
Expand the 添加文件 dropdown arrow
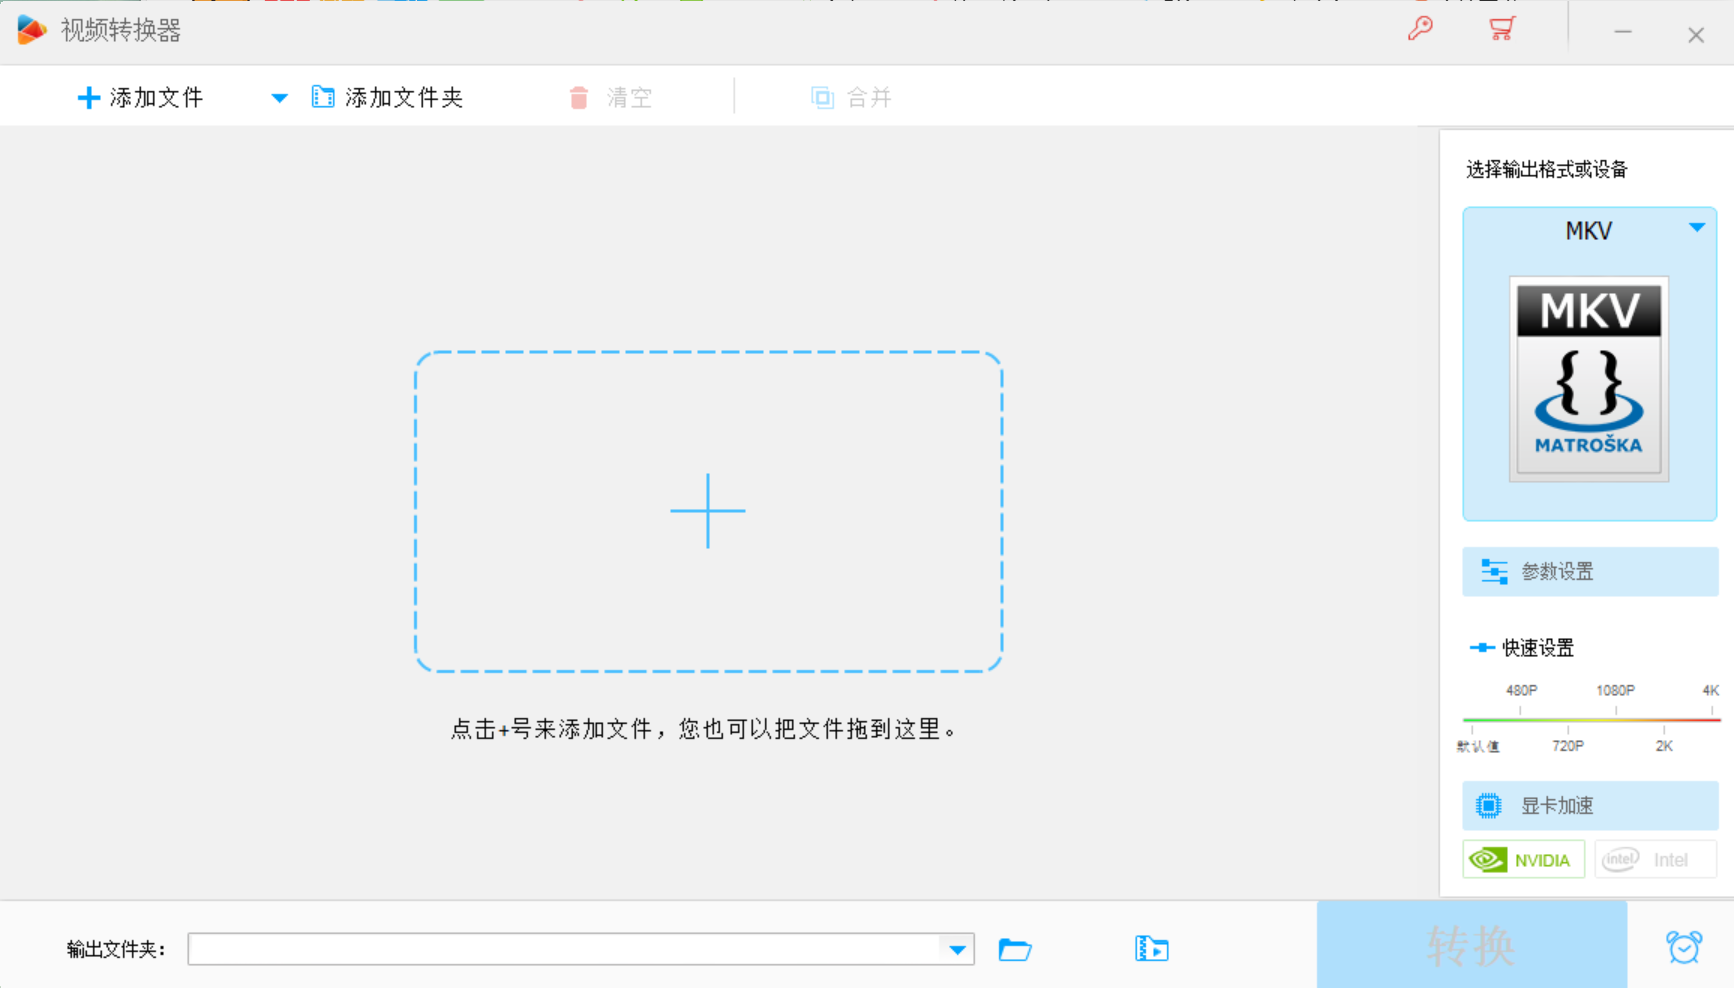278,97
